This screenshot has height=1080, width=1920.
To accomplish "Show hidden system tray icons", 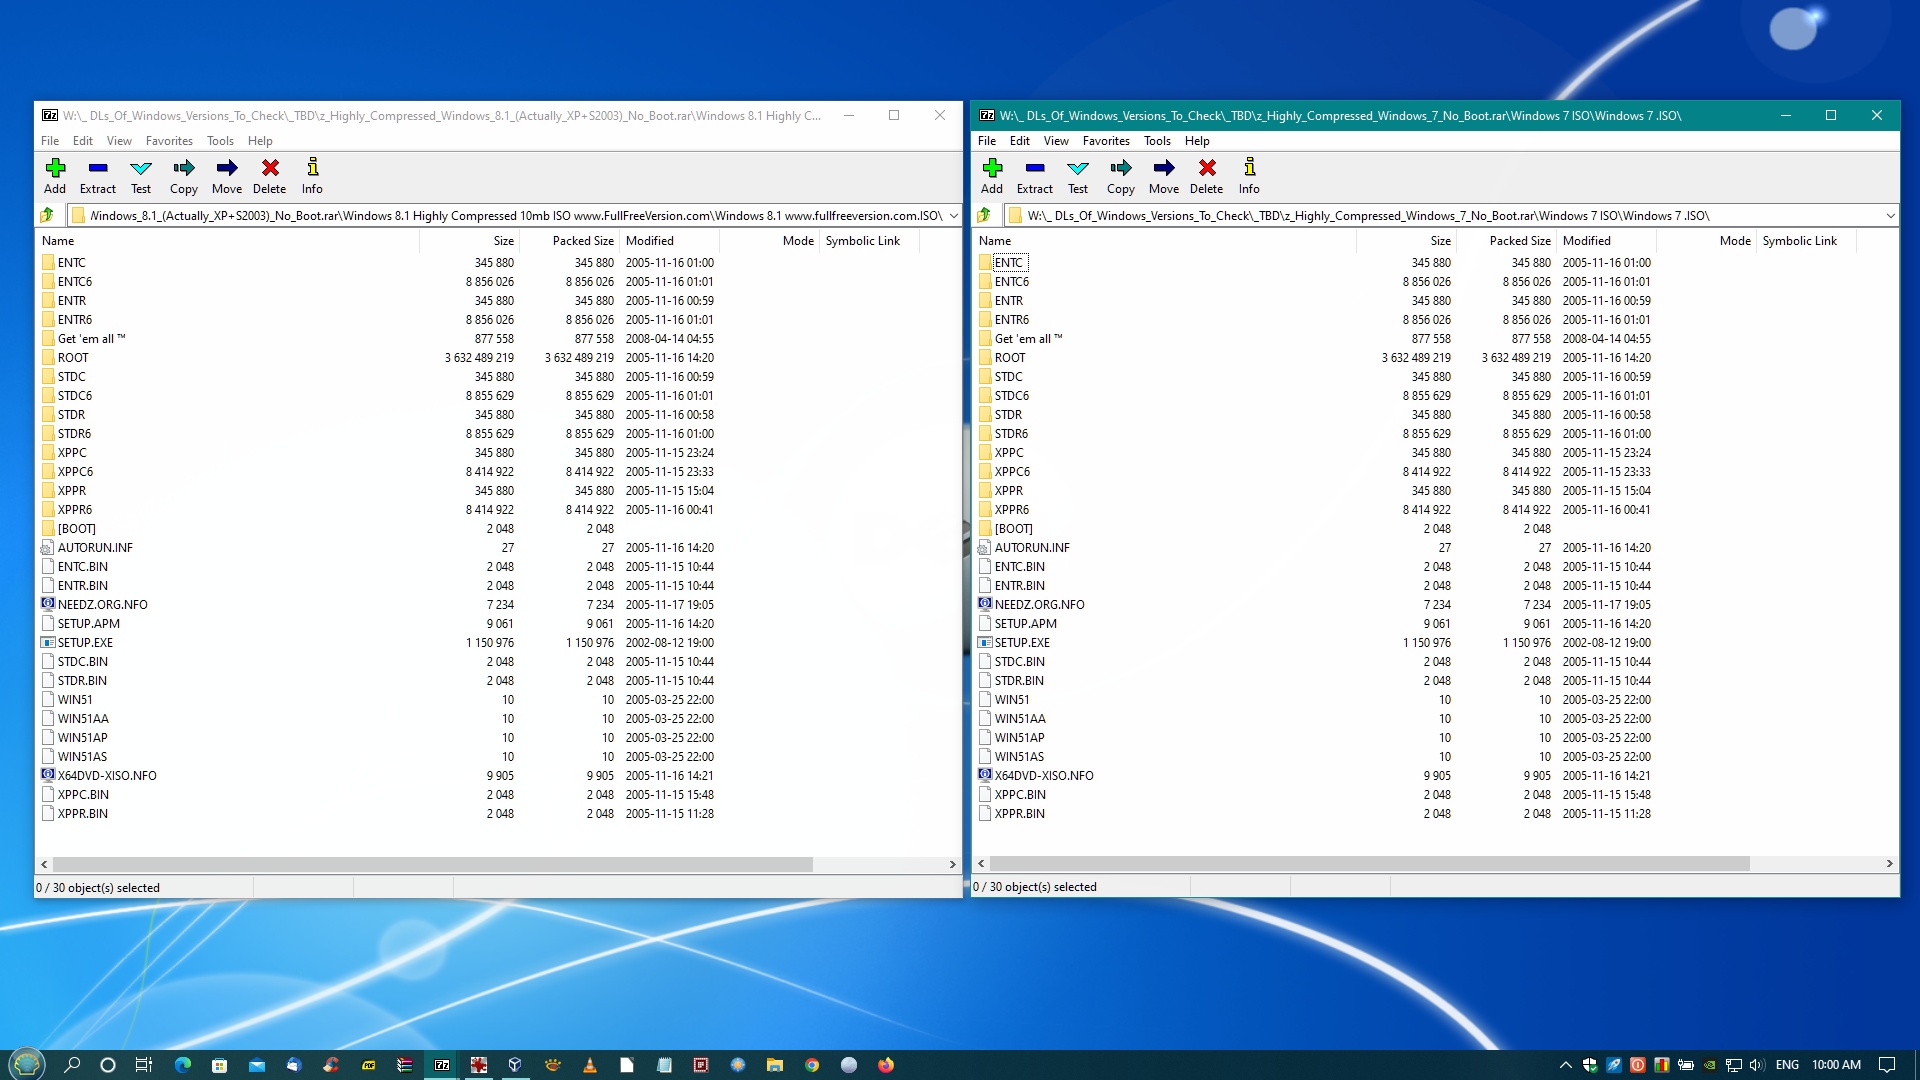I will tap(1566, 1064).
